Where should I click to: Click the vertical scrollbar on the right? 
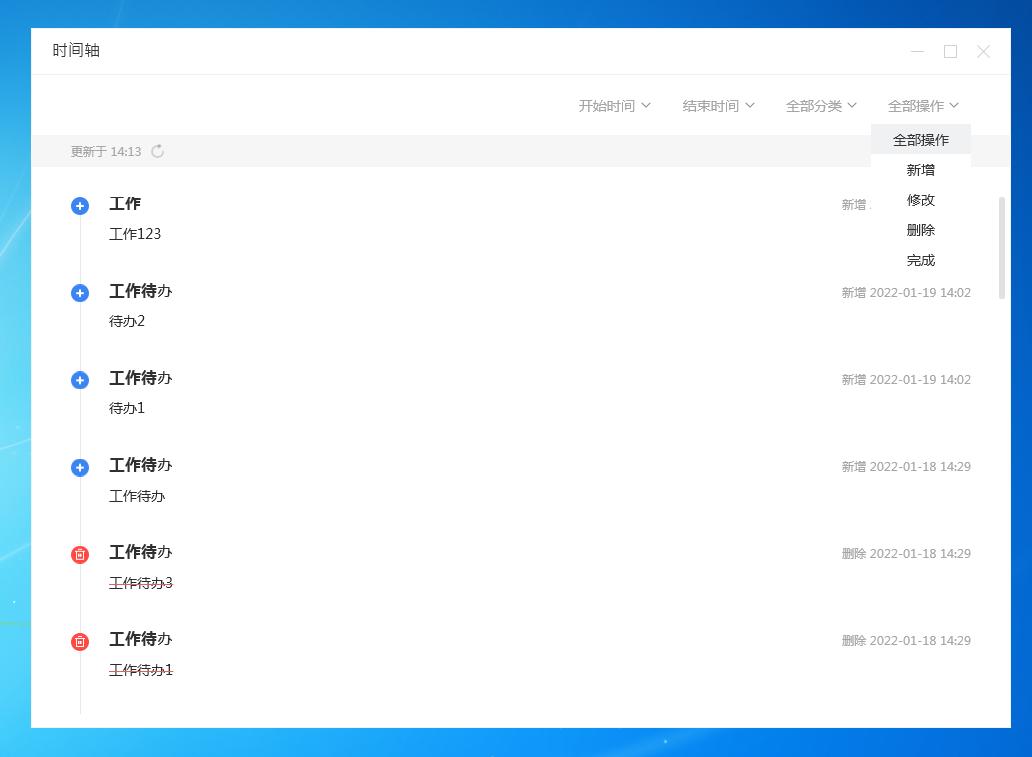[x=1000, y=250]
